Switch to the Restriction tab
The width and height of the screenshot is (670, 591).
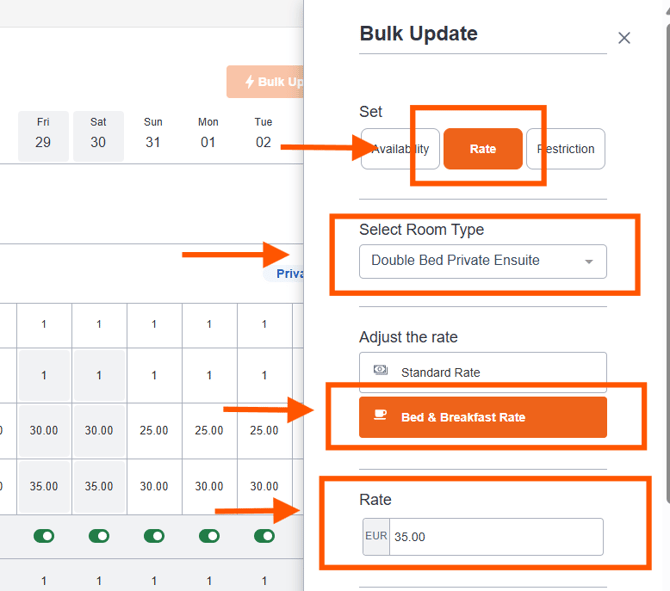click(566, 149)
